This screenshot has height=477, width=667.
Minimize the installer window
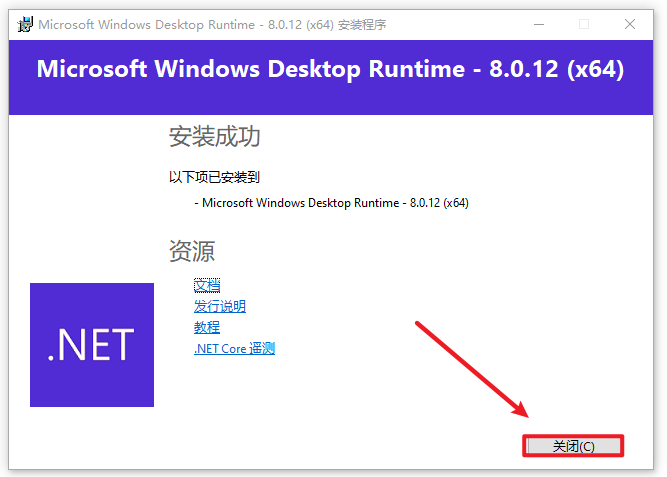538,24
